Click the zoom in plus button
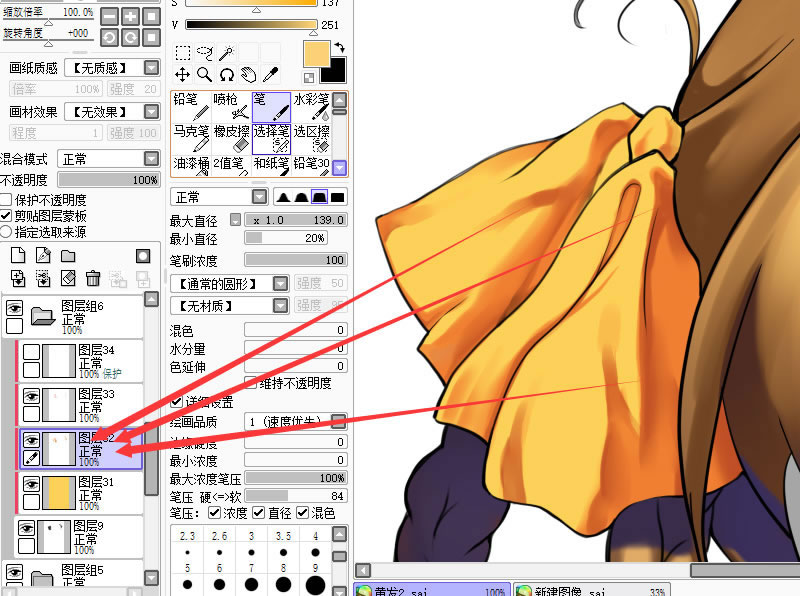This screenshot has height=596, width=800. [x=131, y=17]
